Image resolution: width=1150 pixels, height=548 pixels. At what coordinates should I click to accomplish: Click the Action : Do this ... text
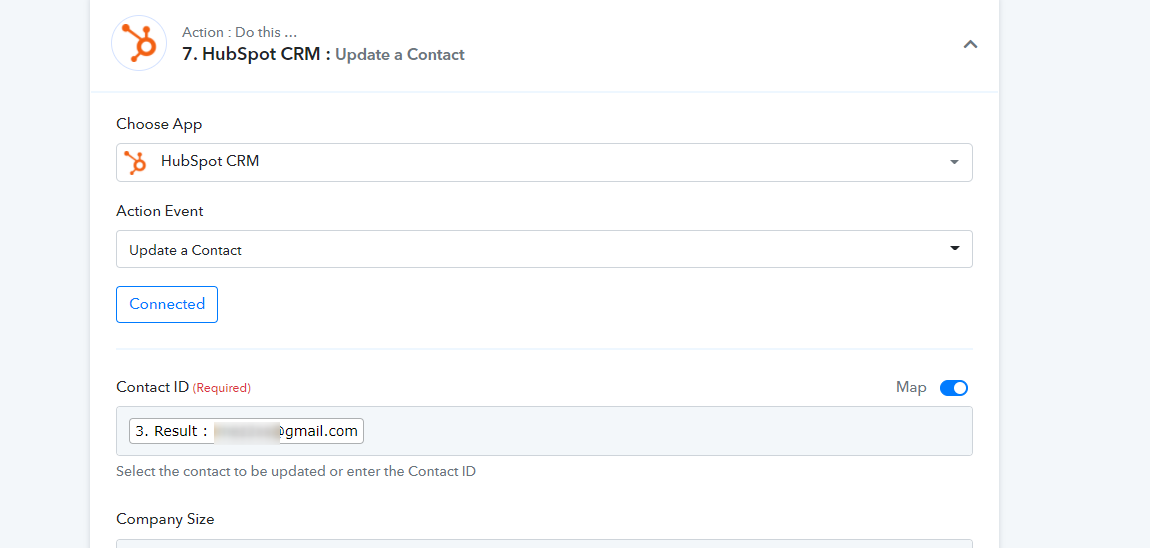[240, 33]
